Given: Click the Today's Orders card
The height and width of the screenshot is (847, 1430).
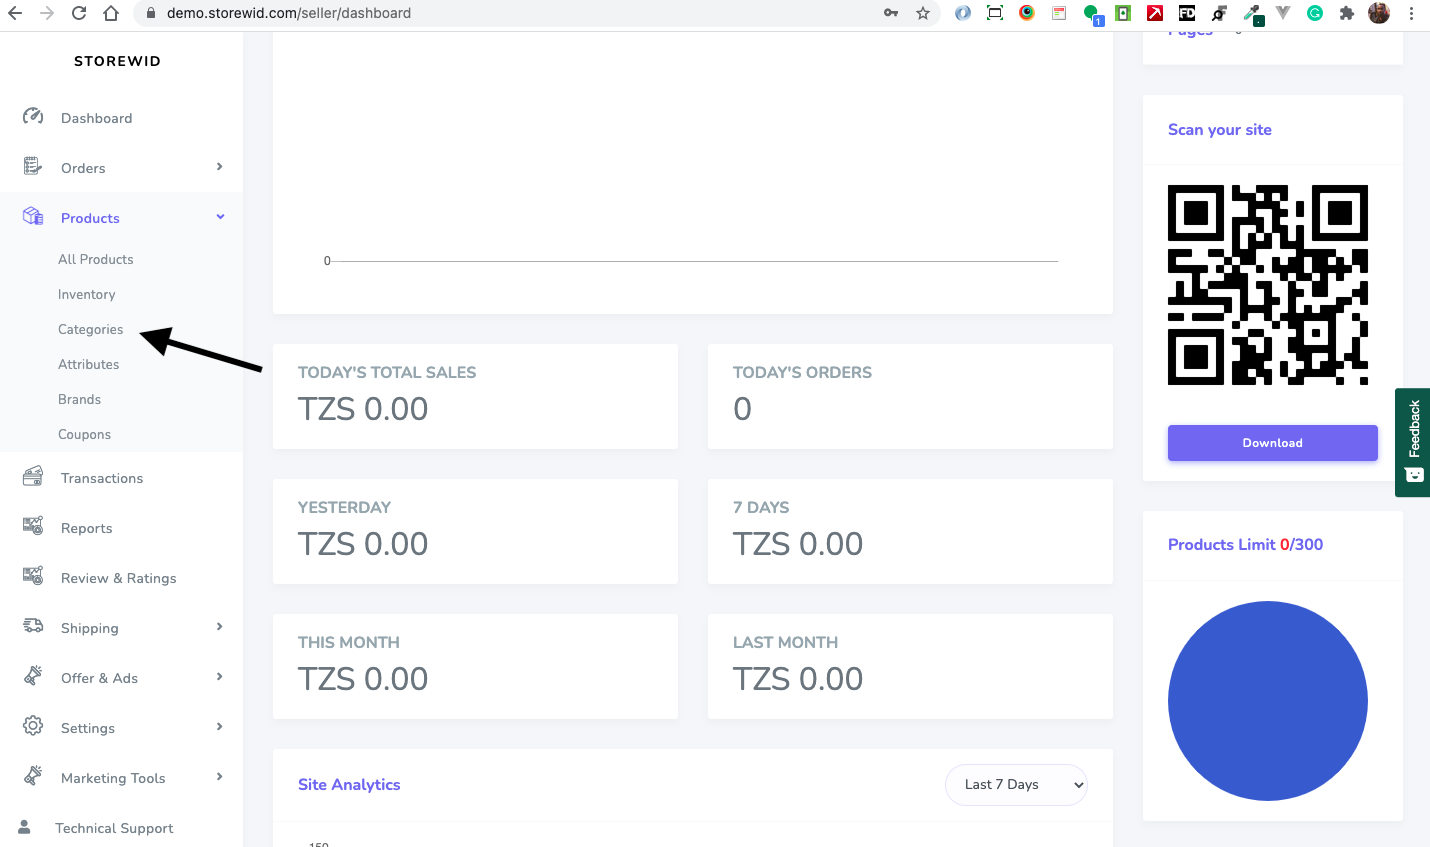Looking at the screenshot, I should coord(910,396).
